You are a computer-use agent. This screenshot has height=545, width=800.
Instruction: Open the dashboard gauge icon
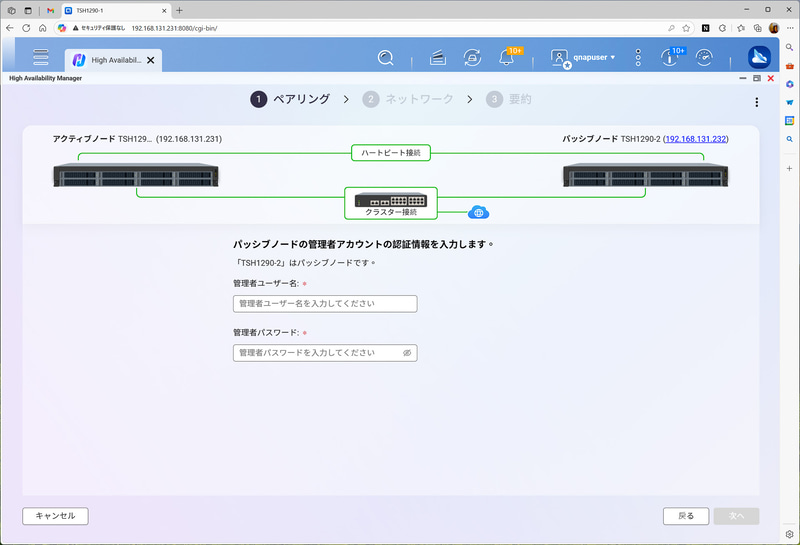(x=704, y=58)
